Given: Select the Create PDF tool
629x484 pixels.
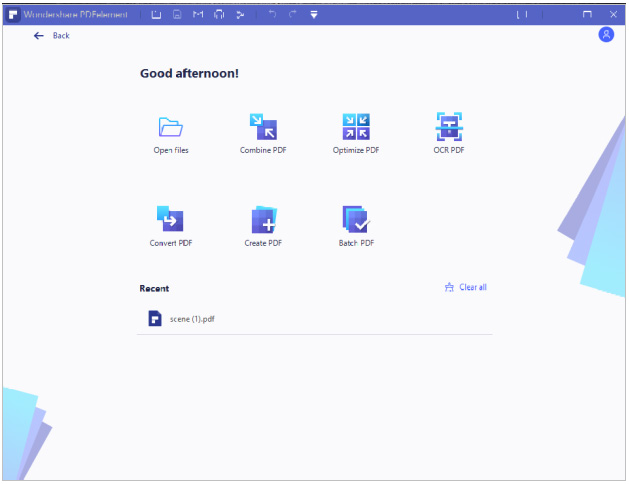Looking at the screenshot, I should click(263, 226).
